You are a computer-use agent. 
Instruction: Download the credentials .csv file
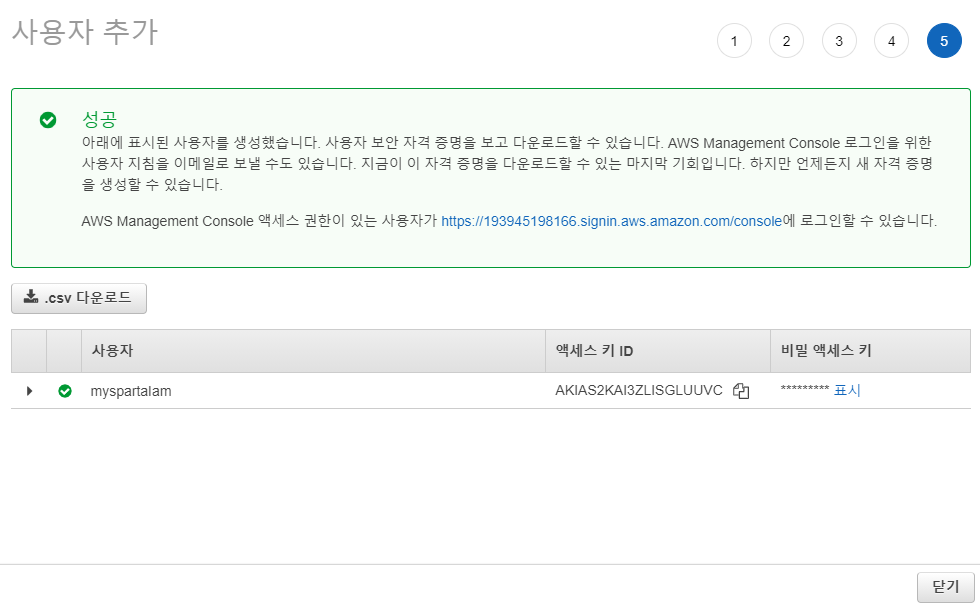tap(79, 298)
